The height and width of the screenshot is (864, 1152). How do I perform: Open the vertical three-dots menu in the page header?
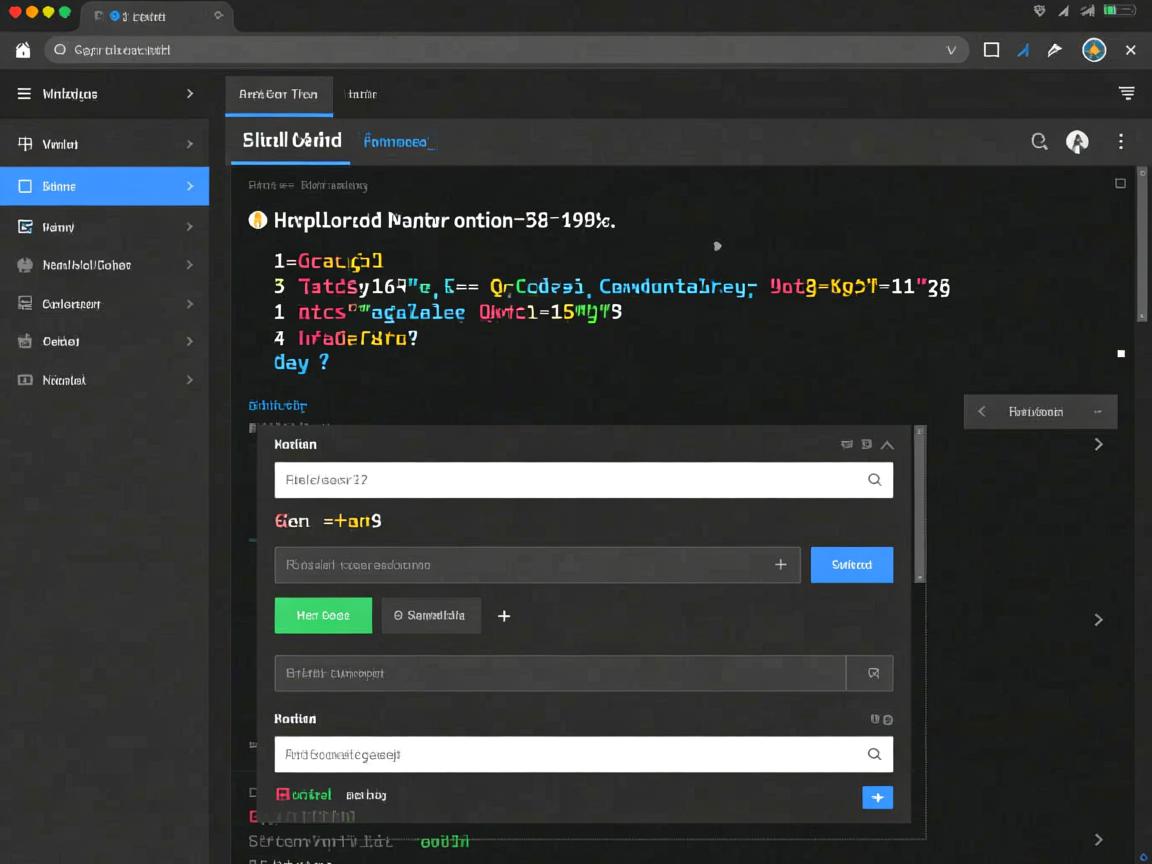[x=1121, y=142]
